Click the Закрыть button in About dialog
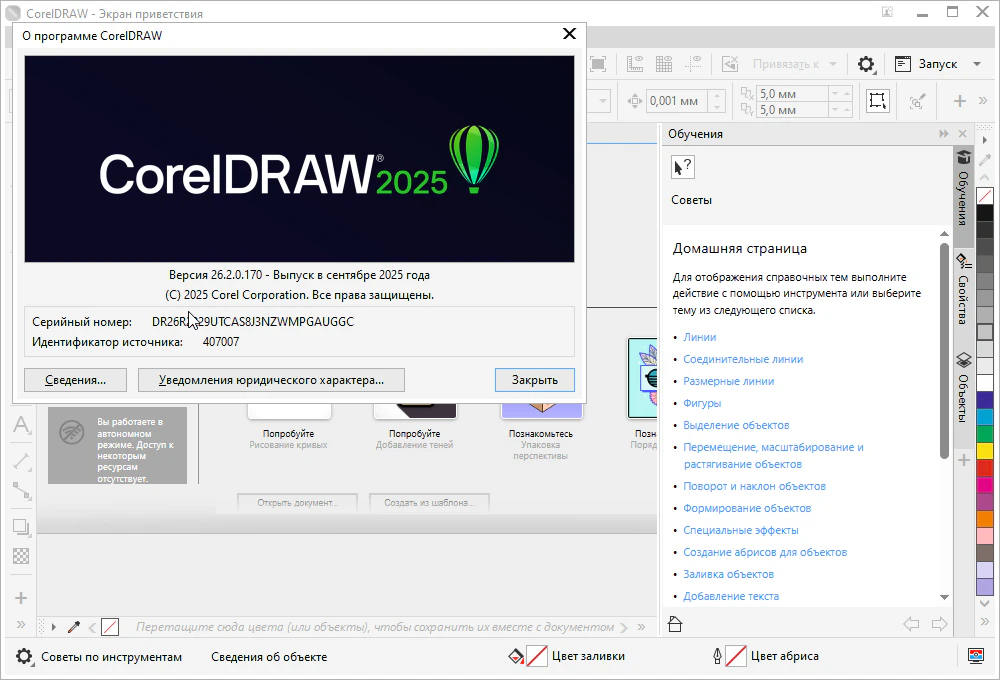This screenshot has width=1000, height=680. point(534,380)
